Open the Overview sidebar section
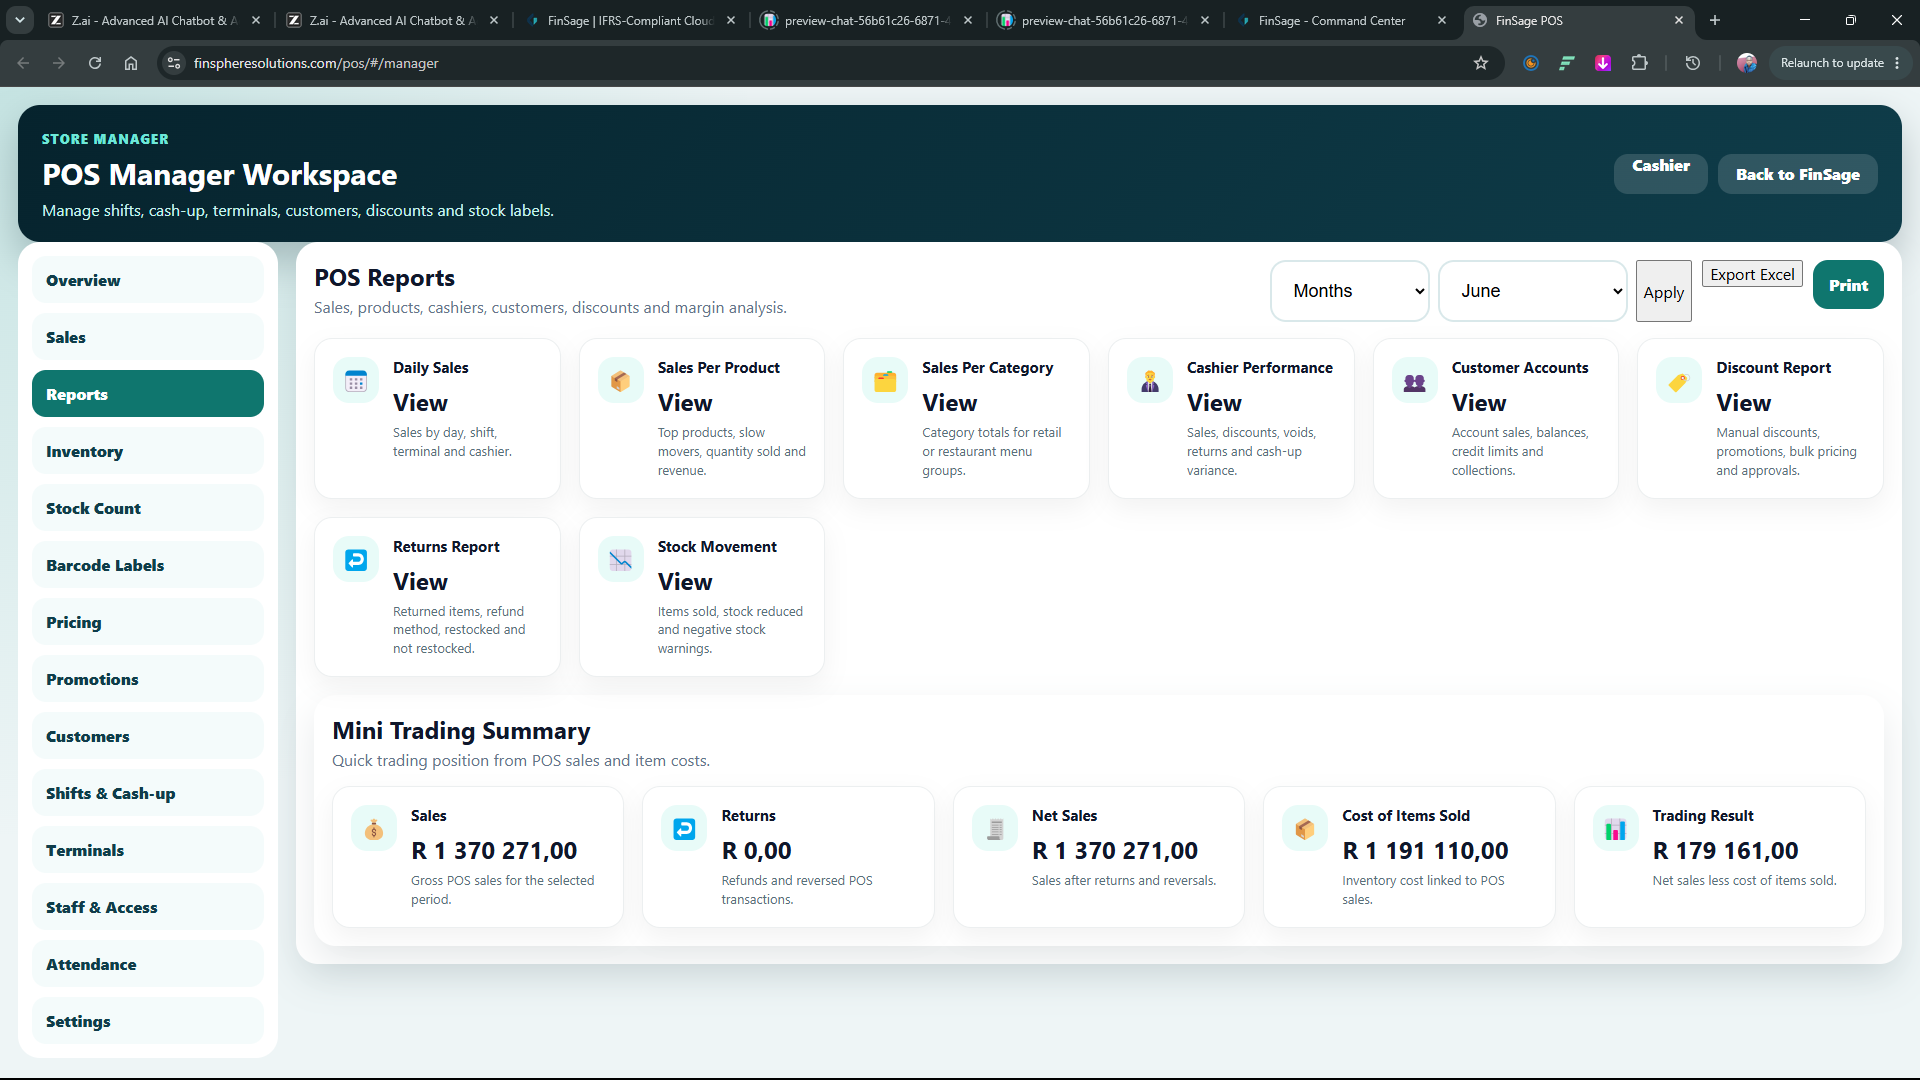This screenshot has width=1920, height=1080. (148, 280)
